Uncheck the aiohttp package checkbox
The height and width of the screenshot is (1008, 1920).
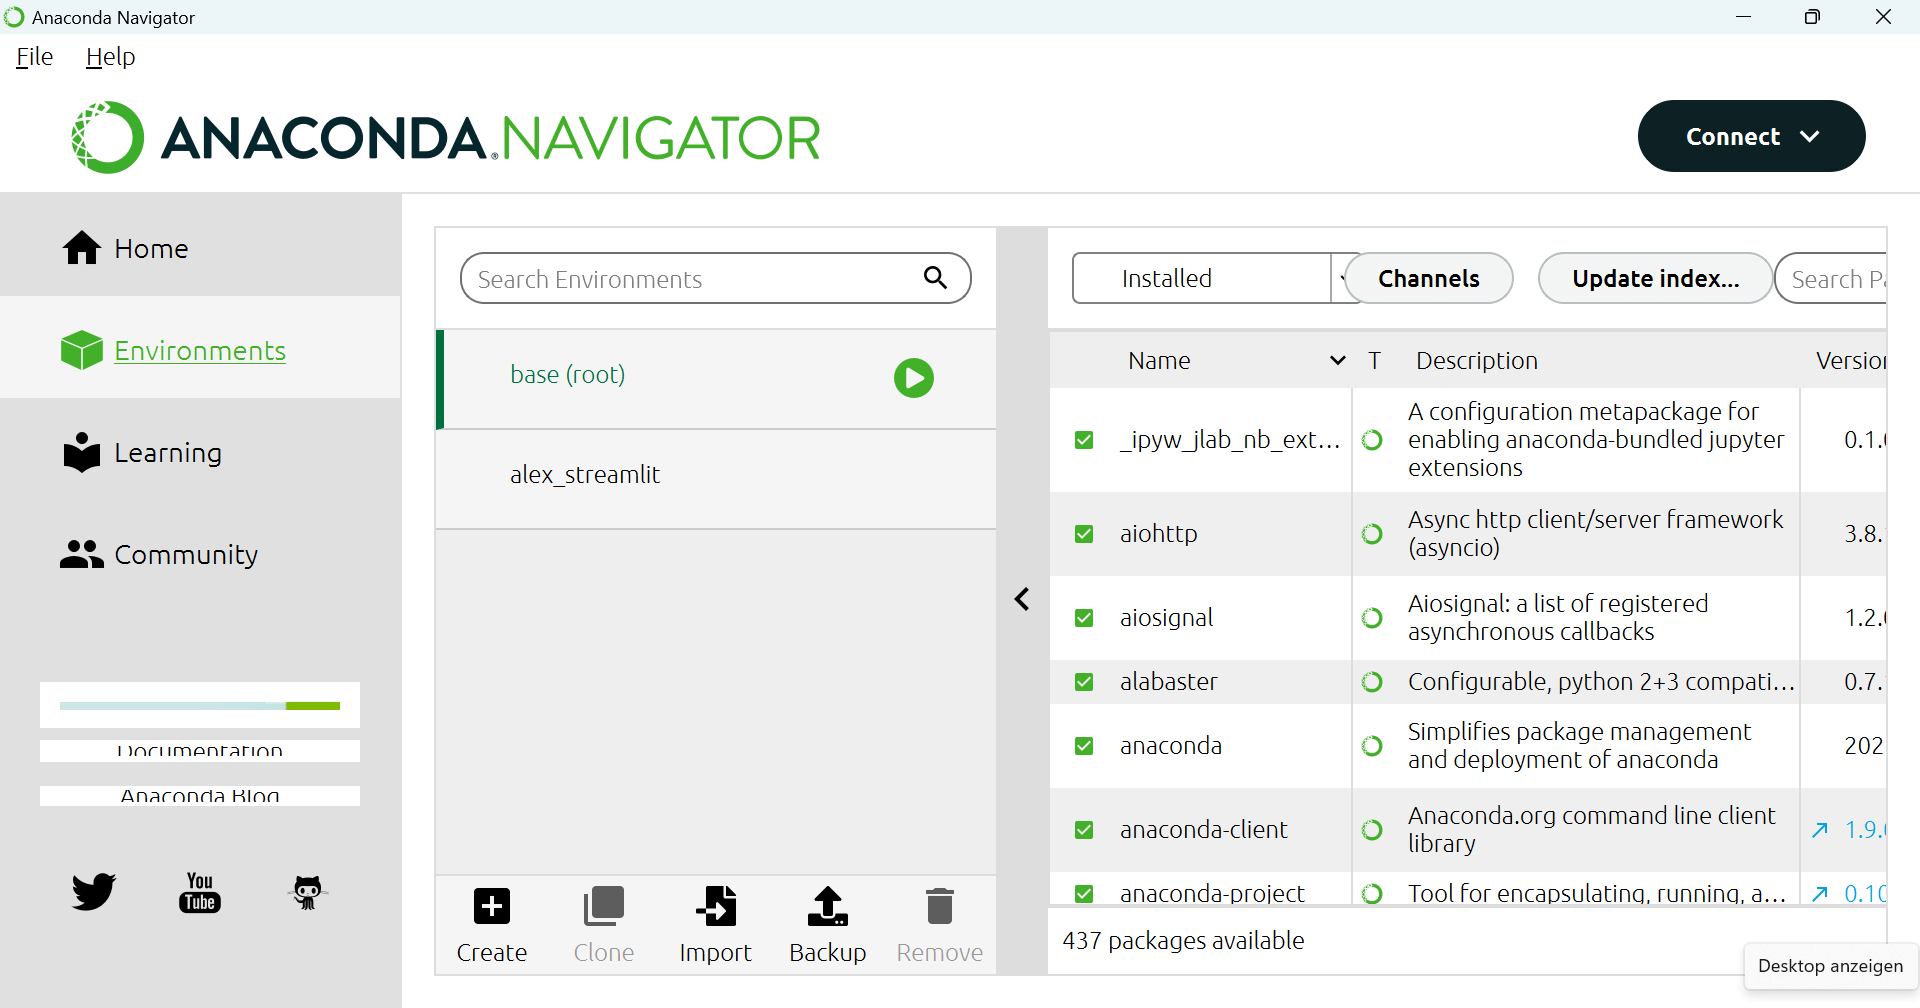click(x=1084, y=534)
